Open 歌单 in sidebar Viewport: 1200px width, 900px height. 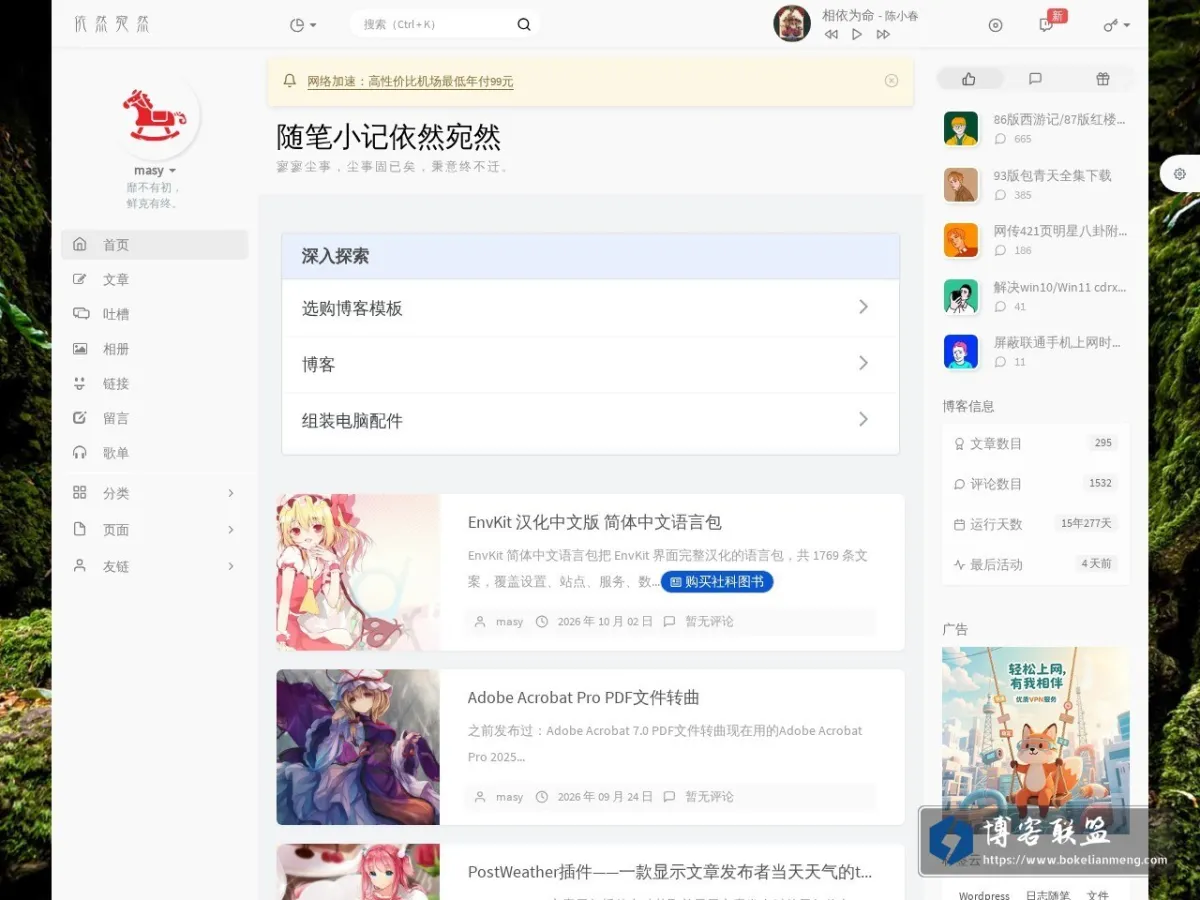(x=155, y=453)
